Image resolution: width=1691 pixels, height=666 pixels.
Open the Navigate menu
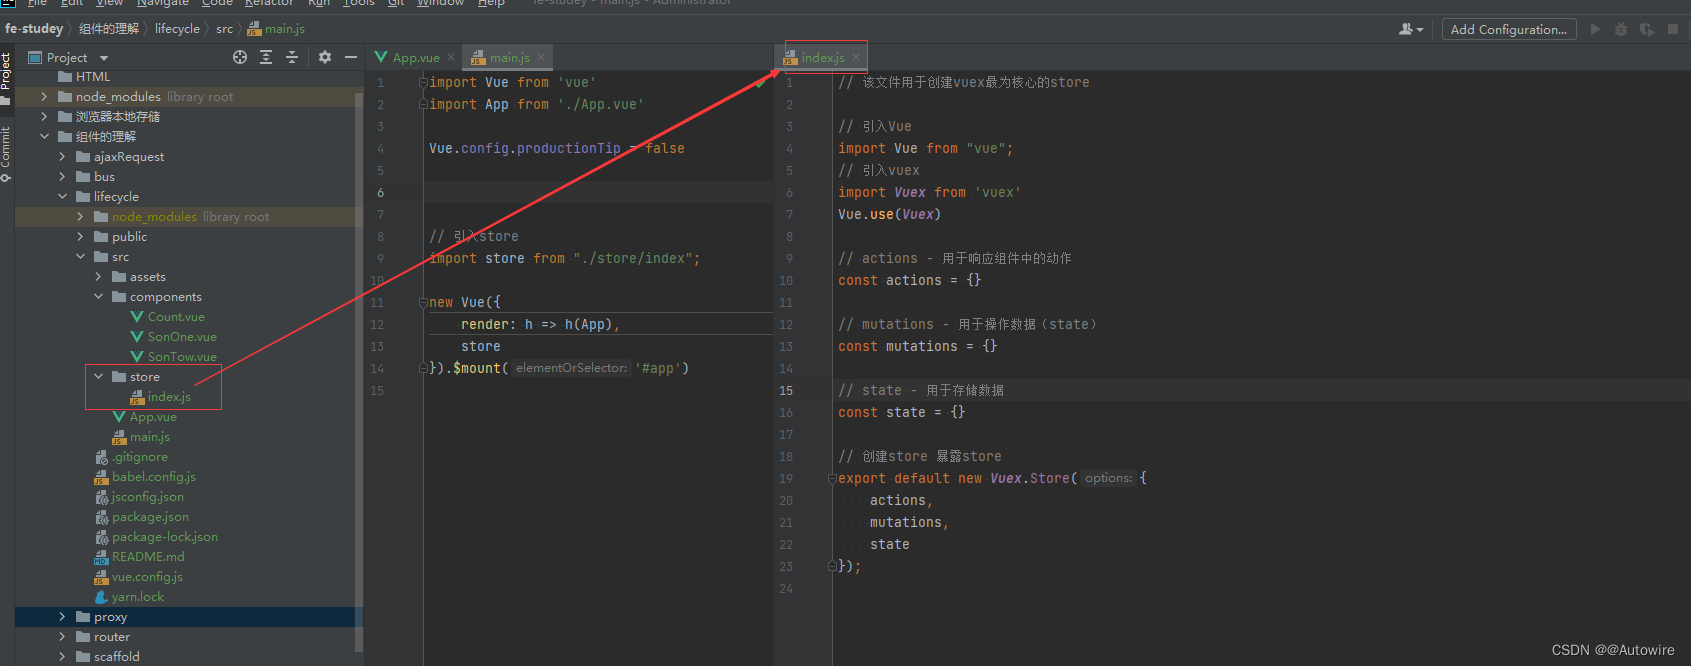coord(162,3)
